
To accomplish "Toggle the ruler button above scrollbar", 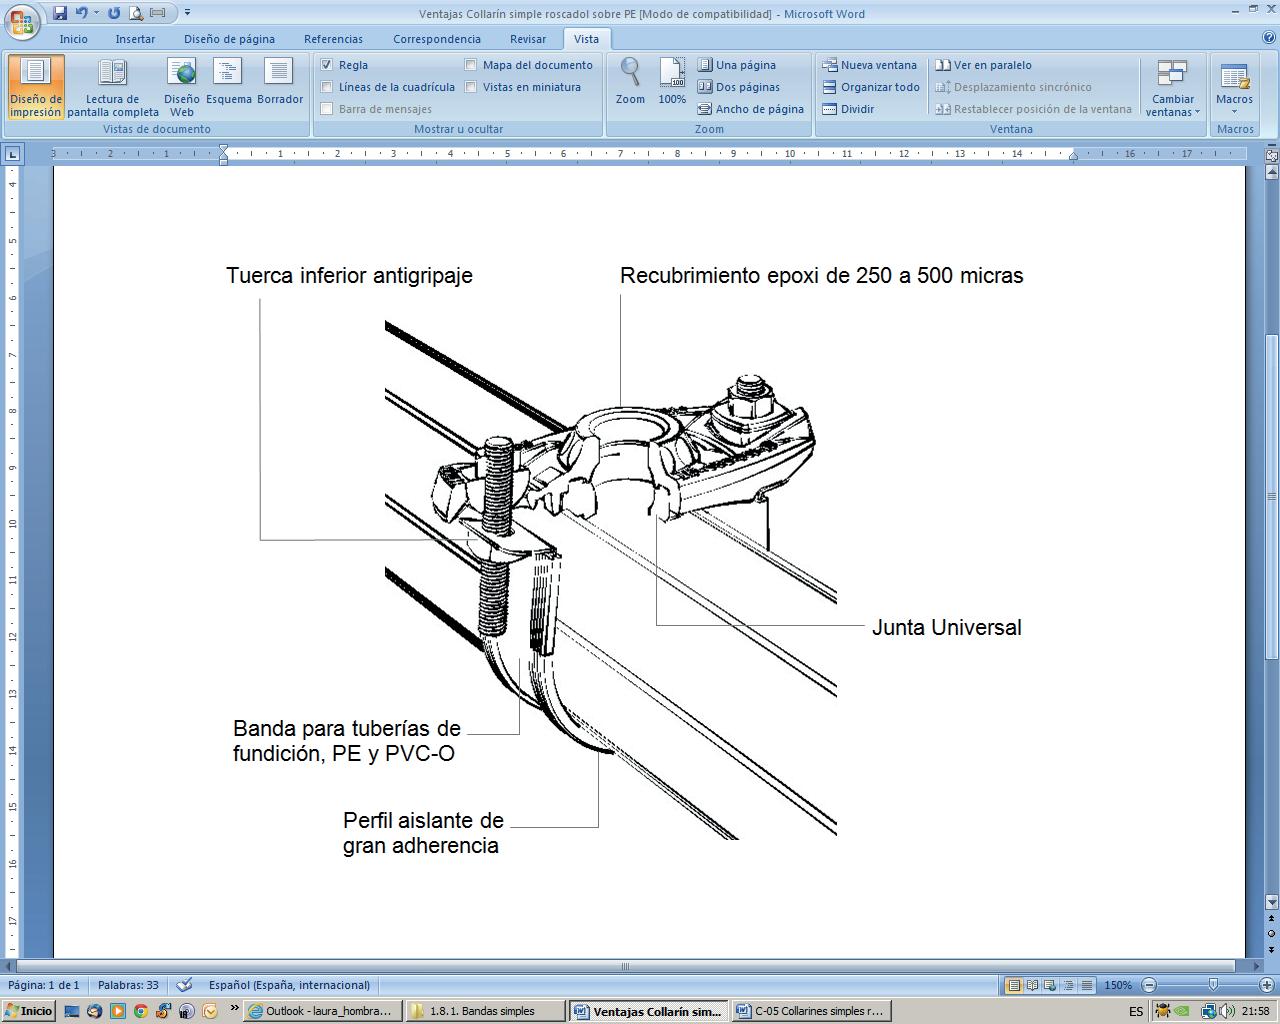I will (x=1271, y=156).
